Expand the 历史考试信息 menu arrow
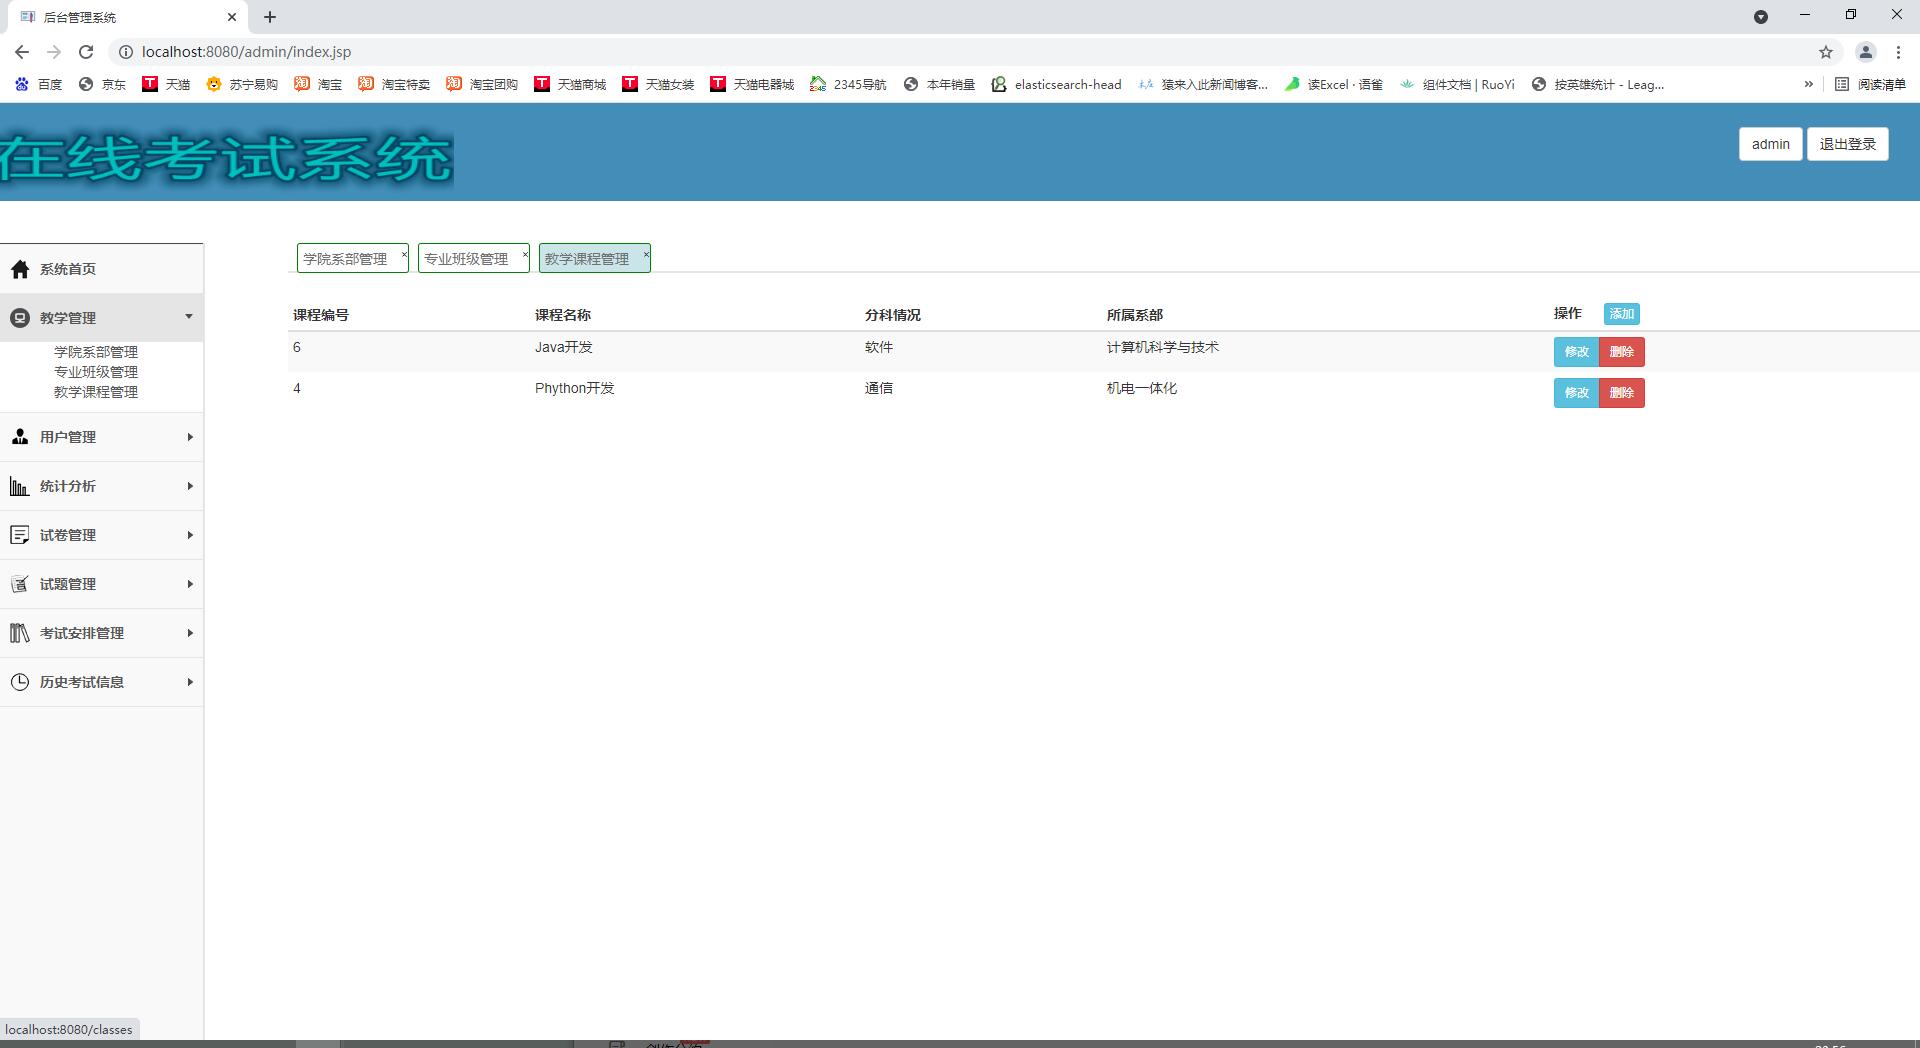 coord(190,682)
